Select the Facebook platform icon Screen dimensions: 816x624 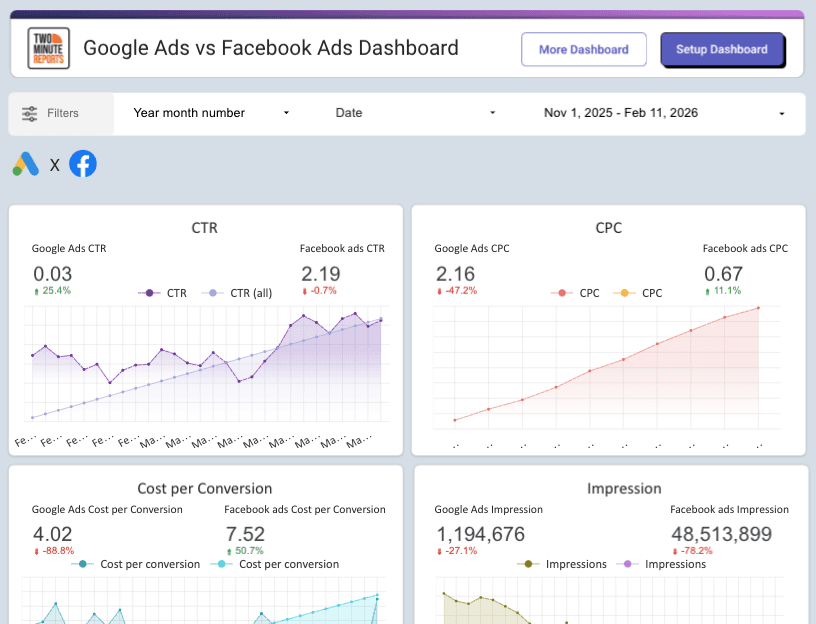[x=82, y=164]
